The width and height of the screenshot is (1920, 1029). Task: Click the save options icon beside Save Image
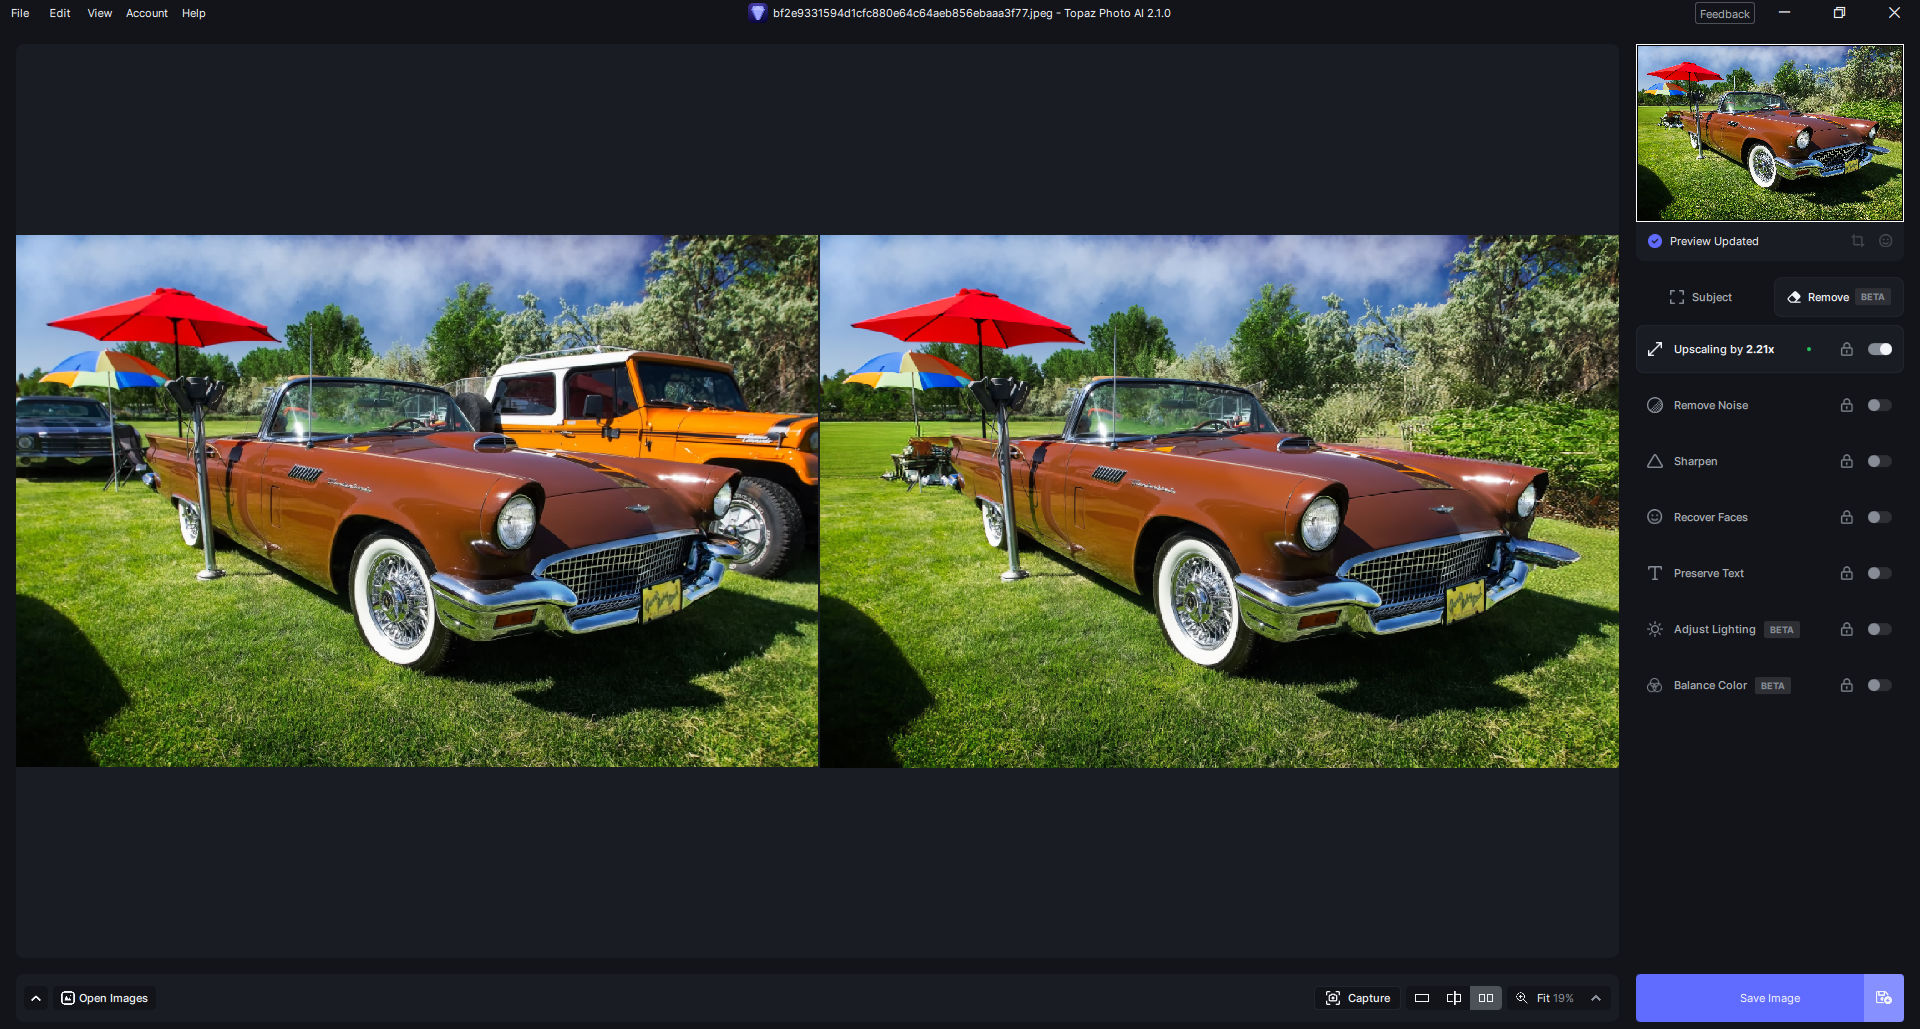pos(1883,998)
